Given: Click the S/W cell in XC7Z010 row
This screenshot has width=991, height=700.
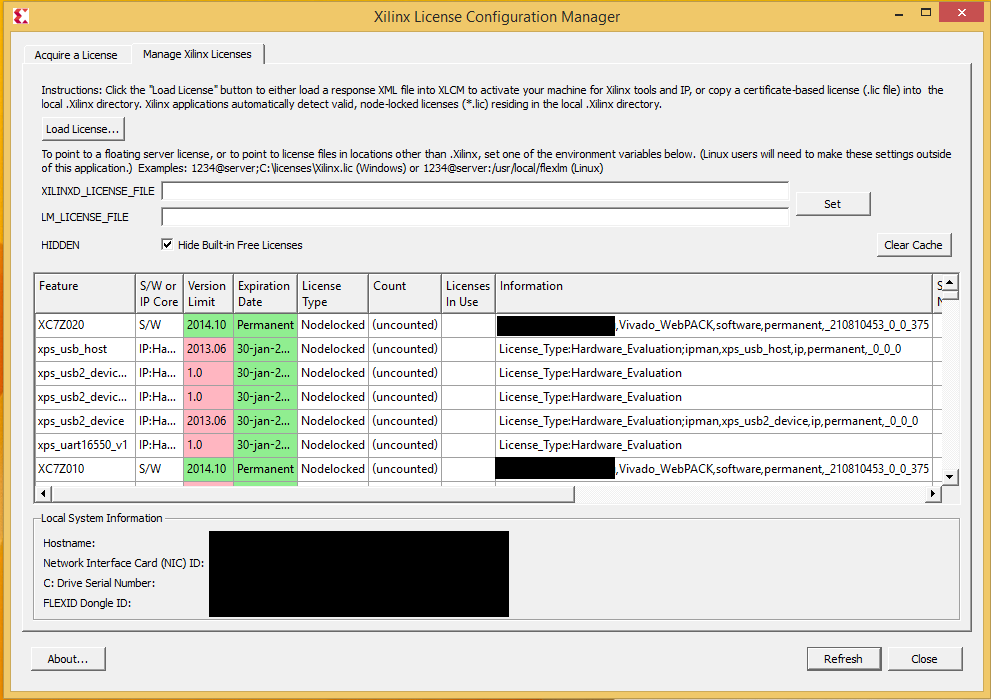Looking at the screenshot, I should click(x=159, y=469).
